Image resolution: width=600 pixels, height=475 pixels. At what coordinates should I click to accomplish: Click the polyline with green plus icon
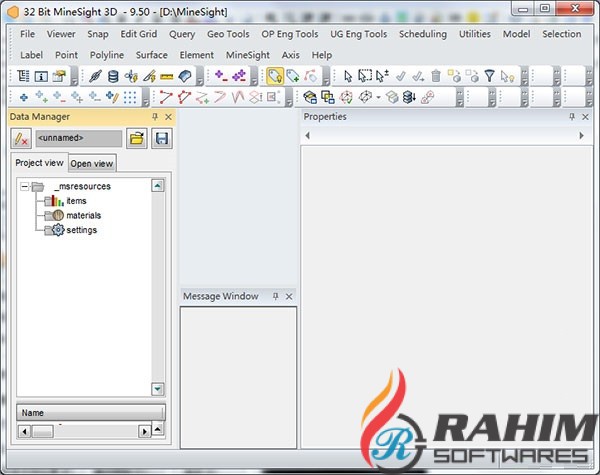click(x=202, y=97)
